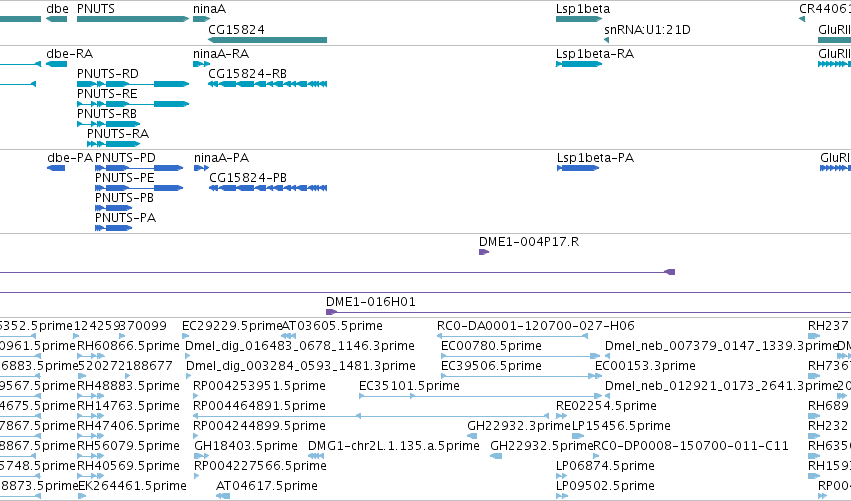Select transcript PNUTS-RA
Image resolution: width=851 pixels, height=501 pixels.
pyautogui.click(x=113, y=144)
